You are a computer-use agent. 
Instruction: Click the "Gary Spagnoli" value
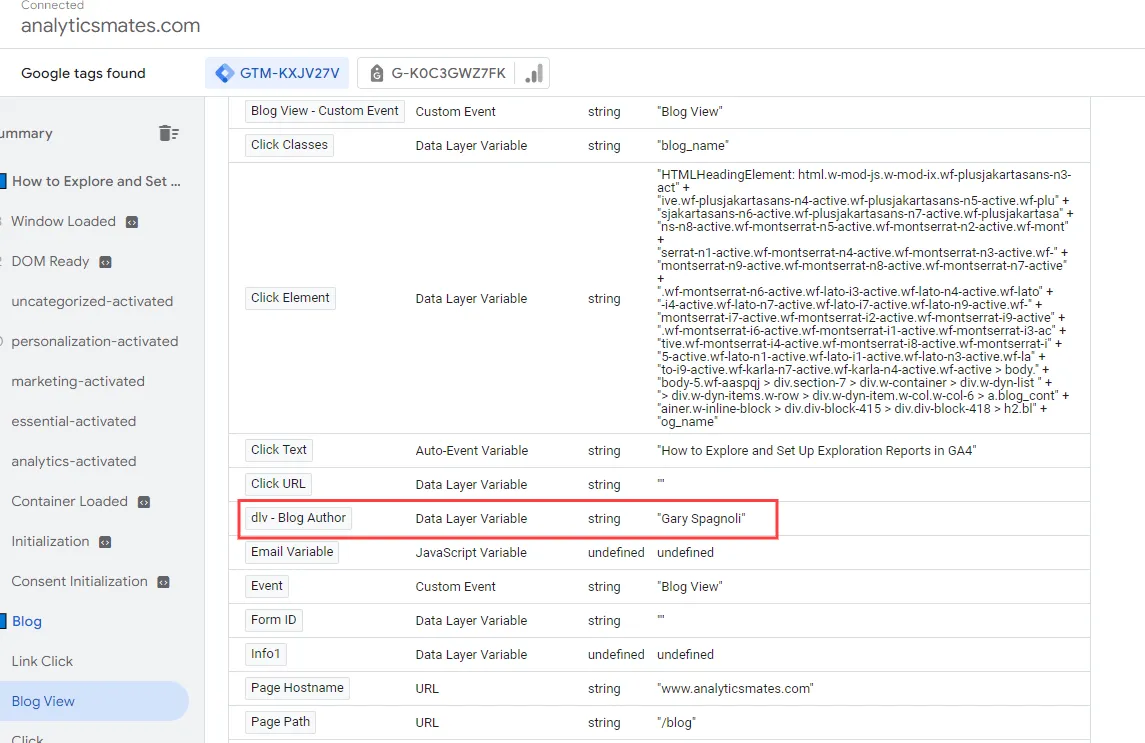point(701,519)
